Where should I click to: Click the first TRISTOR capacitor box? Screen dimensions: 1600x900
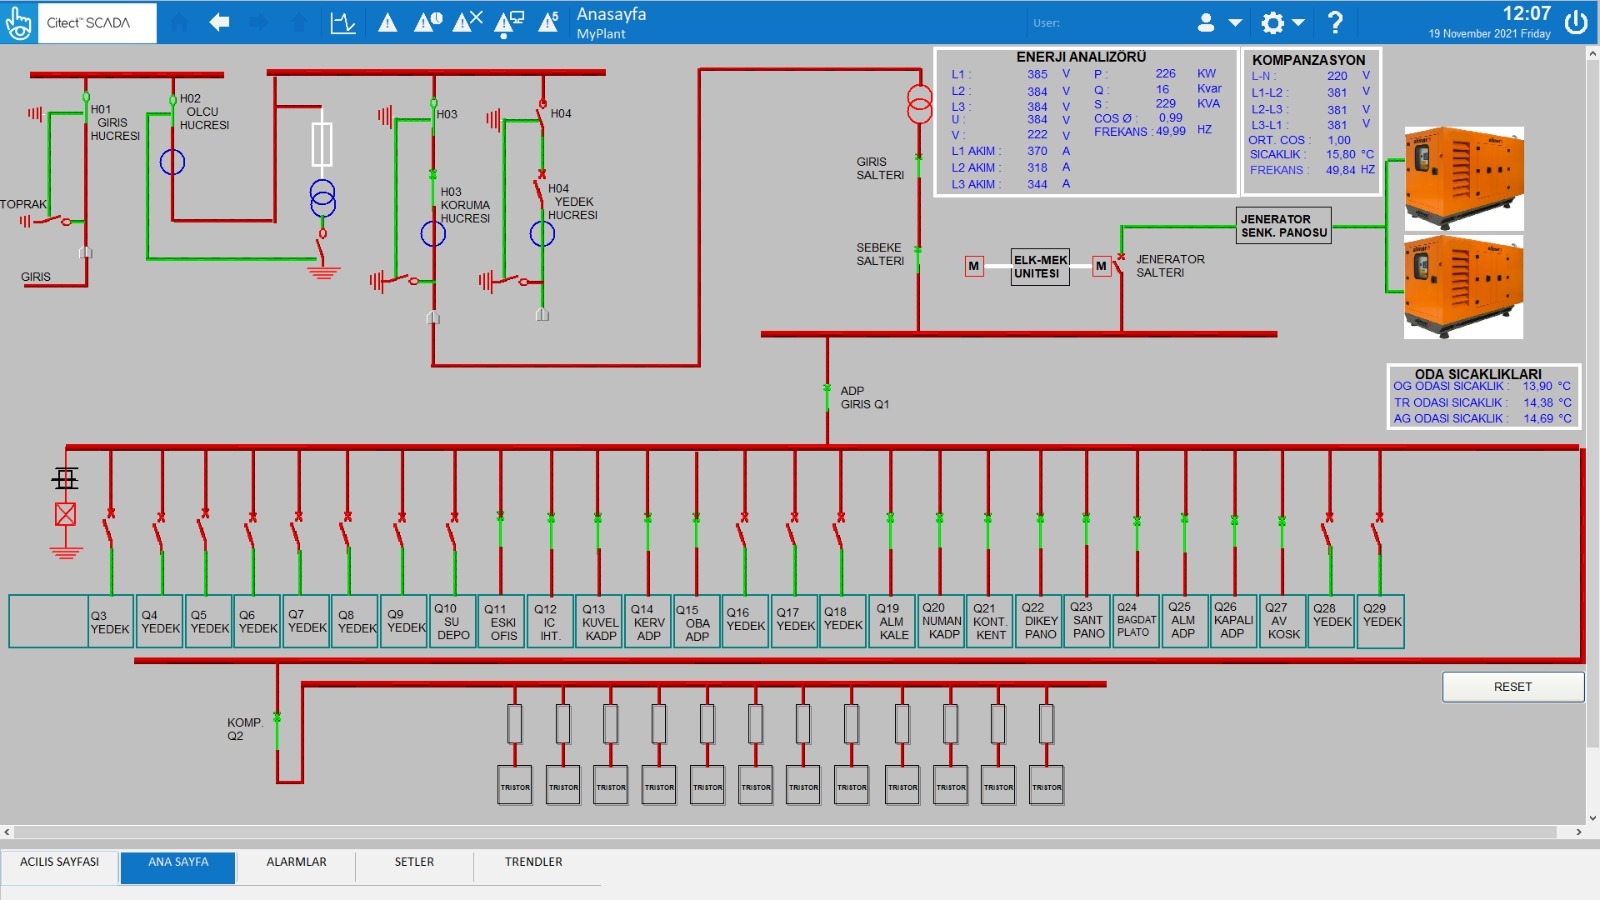[x=515, y=786]
